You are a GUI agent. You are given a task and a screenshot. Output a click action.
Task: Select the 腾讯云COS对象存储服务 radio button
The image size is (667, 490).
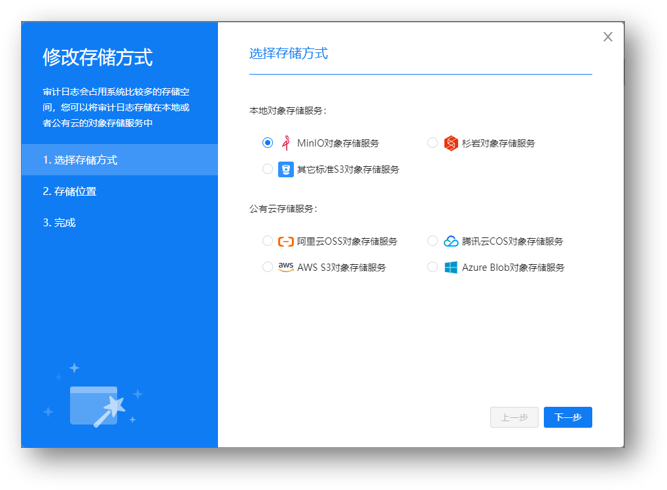pos(433,241)
